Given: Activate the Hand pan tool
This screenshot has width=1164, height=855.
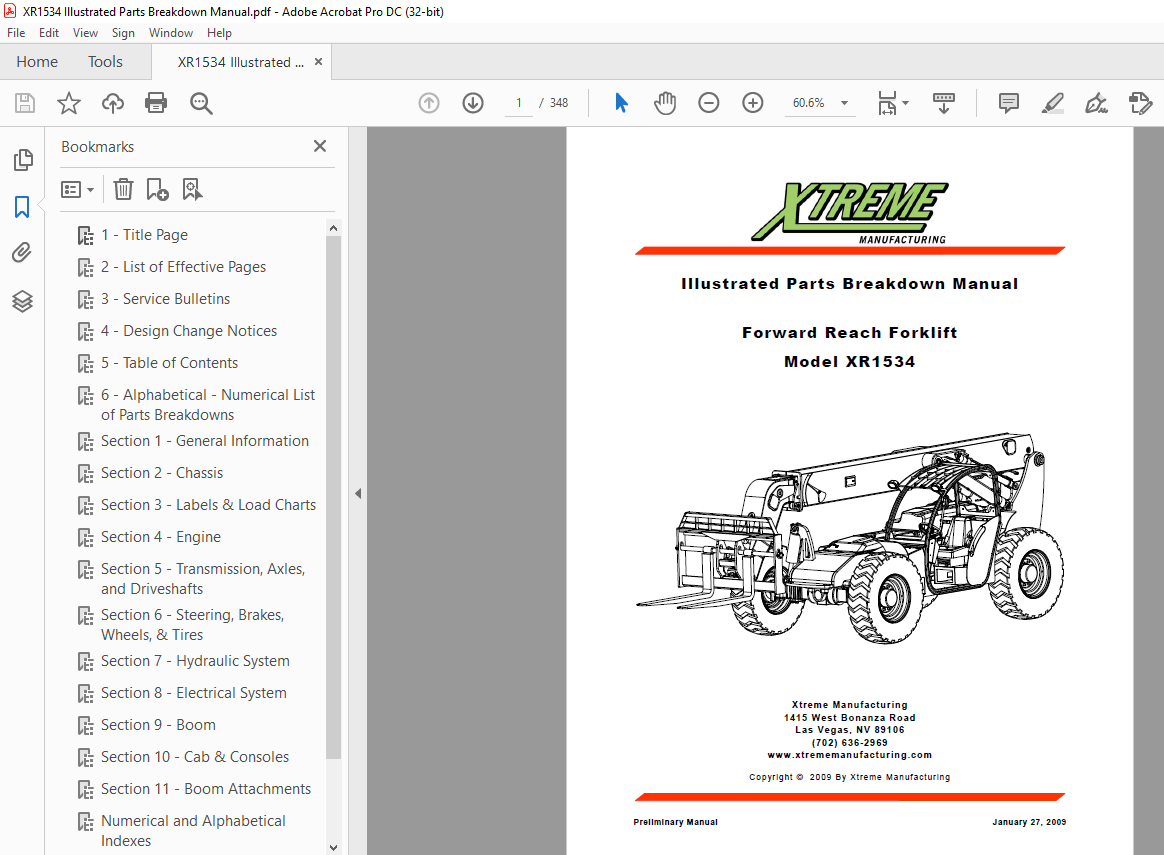Looking at the screenshot, I should point(665,102).
